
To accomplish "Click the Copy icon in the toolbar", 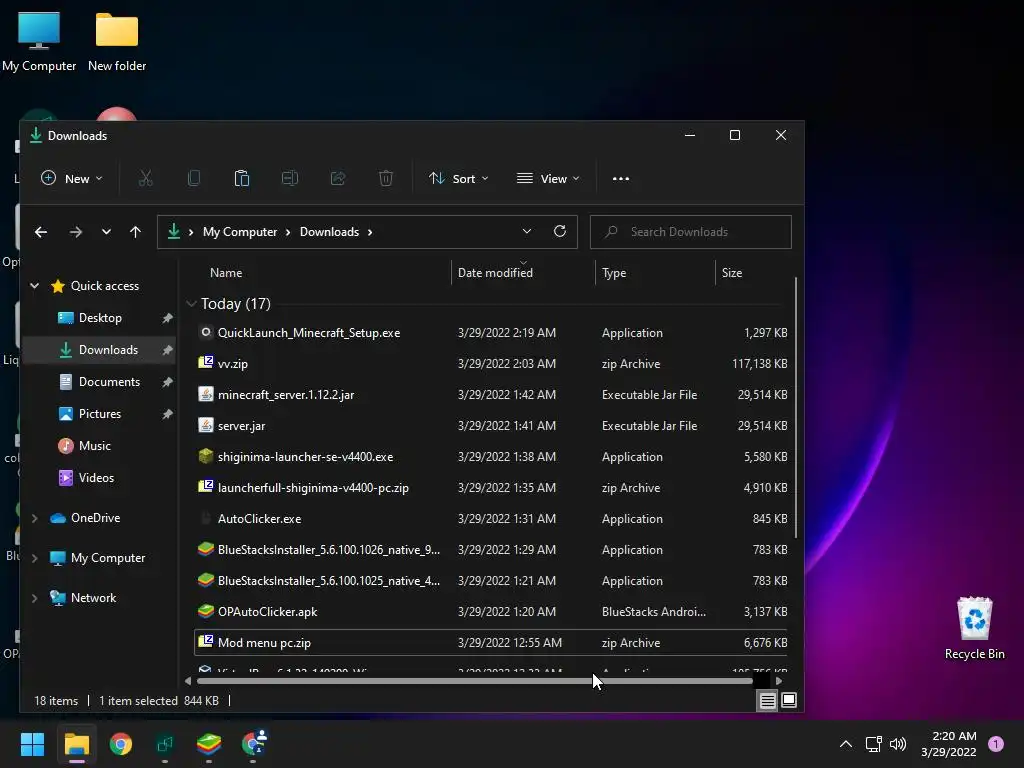I will pos(194,178).
